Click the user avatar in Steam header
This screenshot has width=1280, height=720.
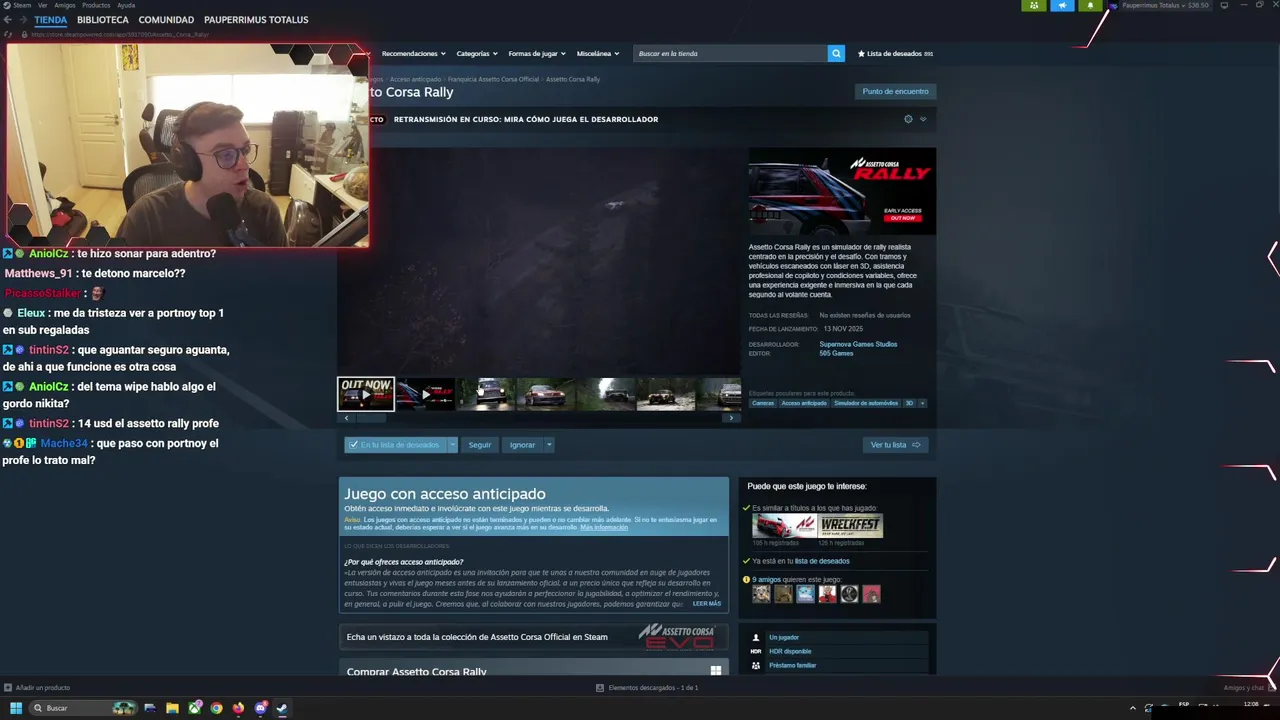click(x=1113, y=5)
